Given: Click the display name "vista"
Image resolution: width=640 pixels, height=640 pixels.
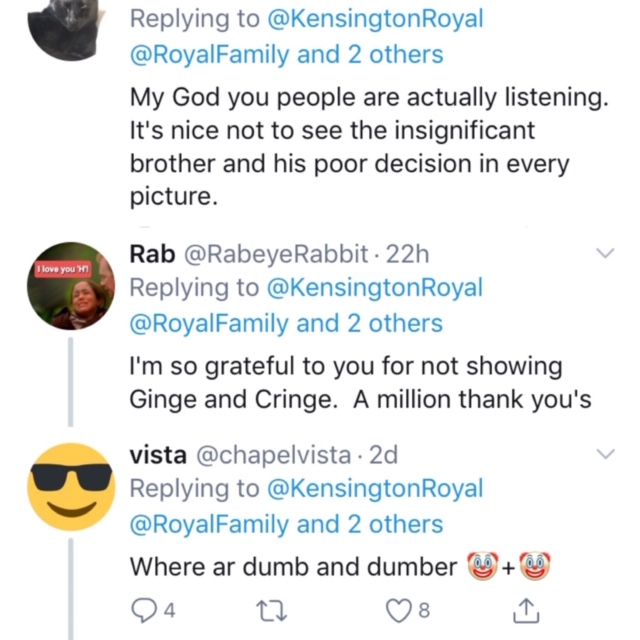Looking at the screenshot, I should [x=157, y=455].
